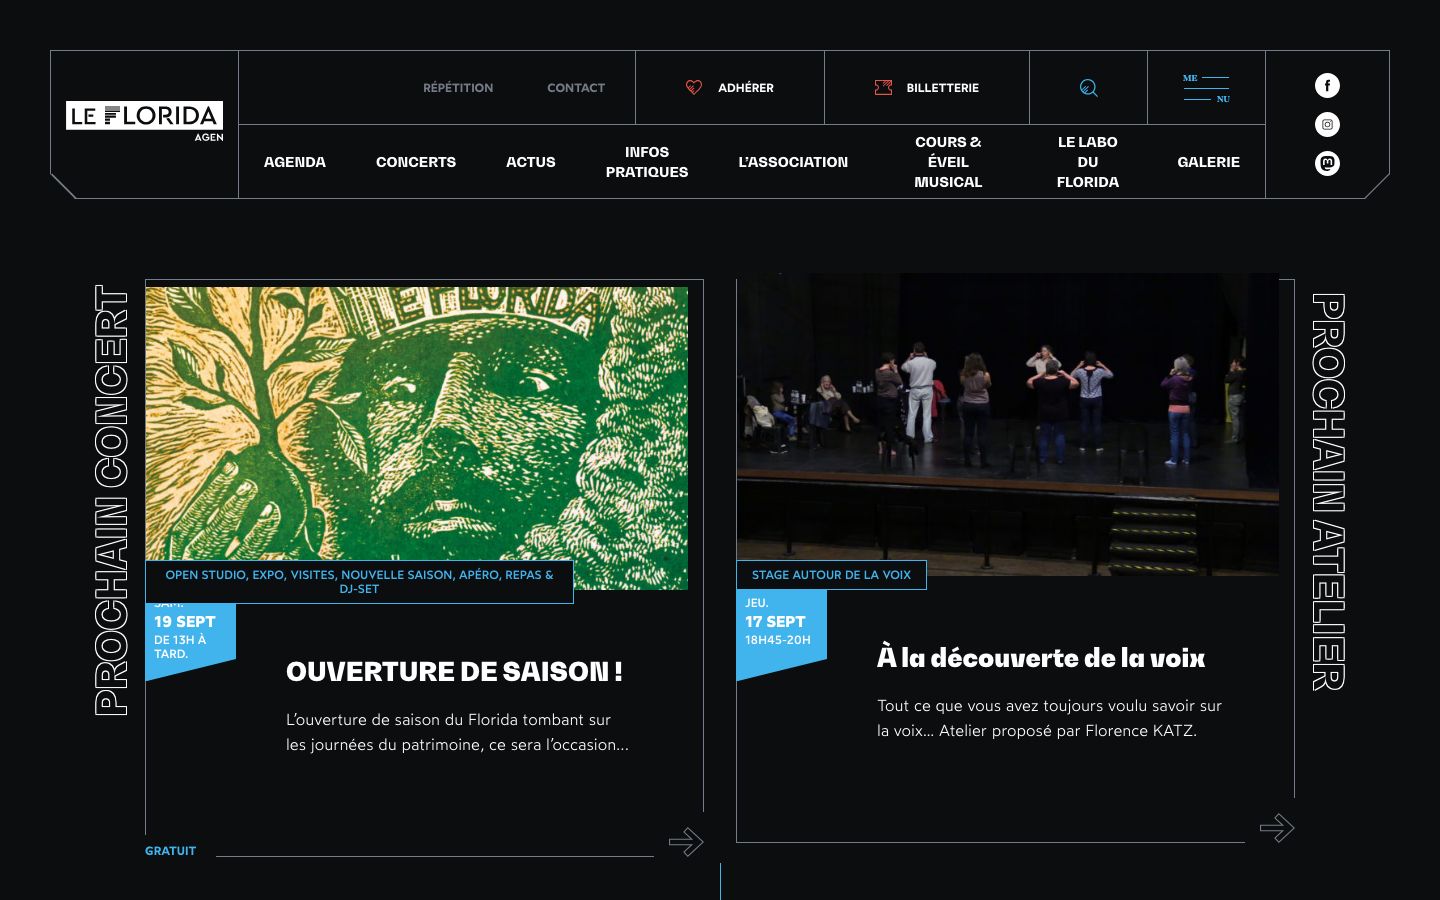Click the heart icon beside Adhérer
1440x900 pixels.
[x=694, y=88]
